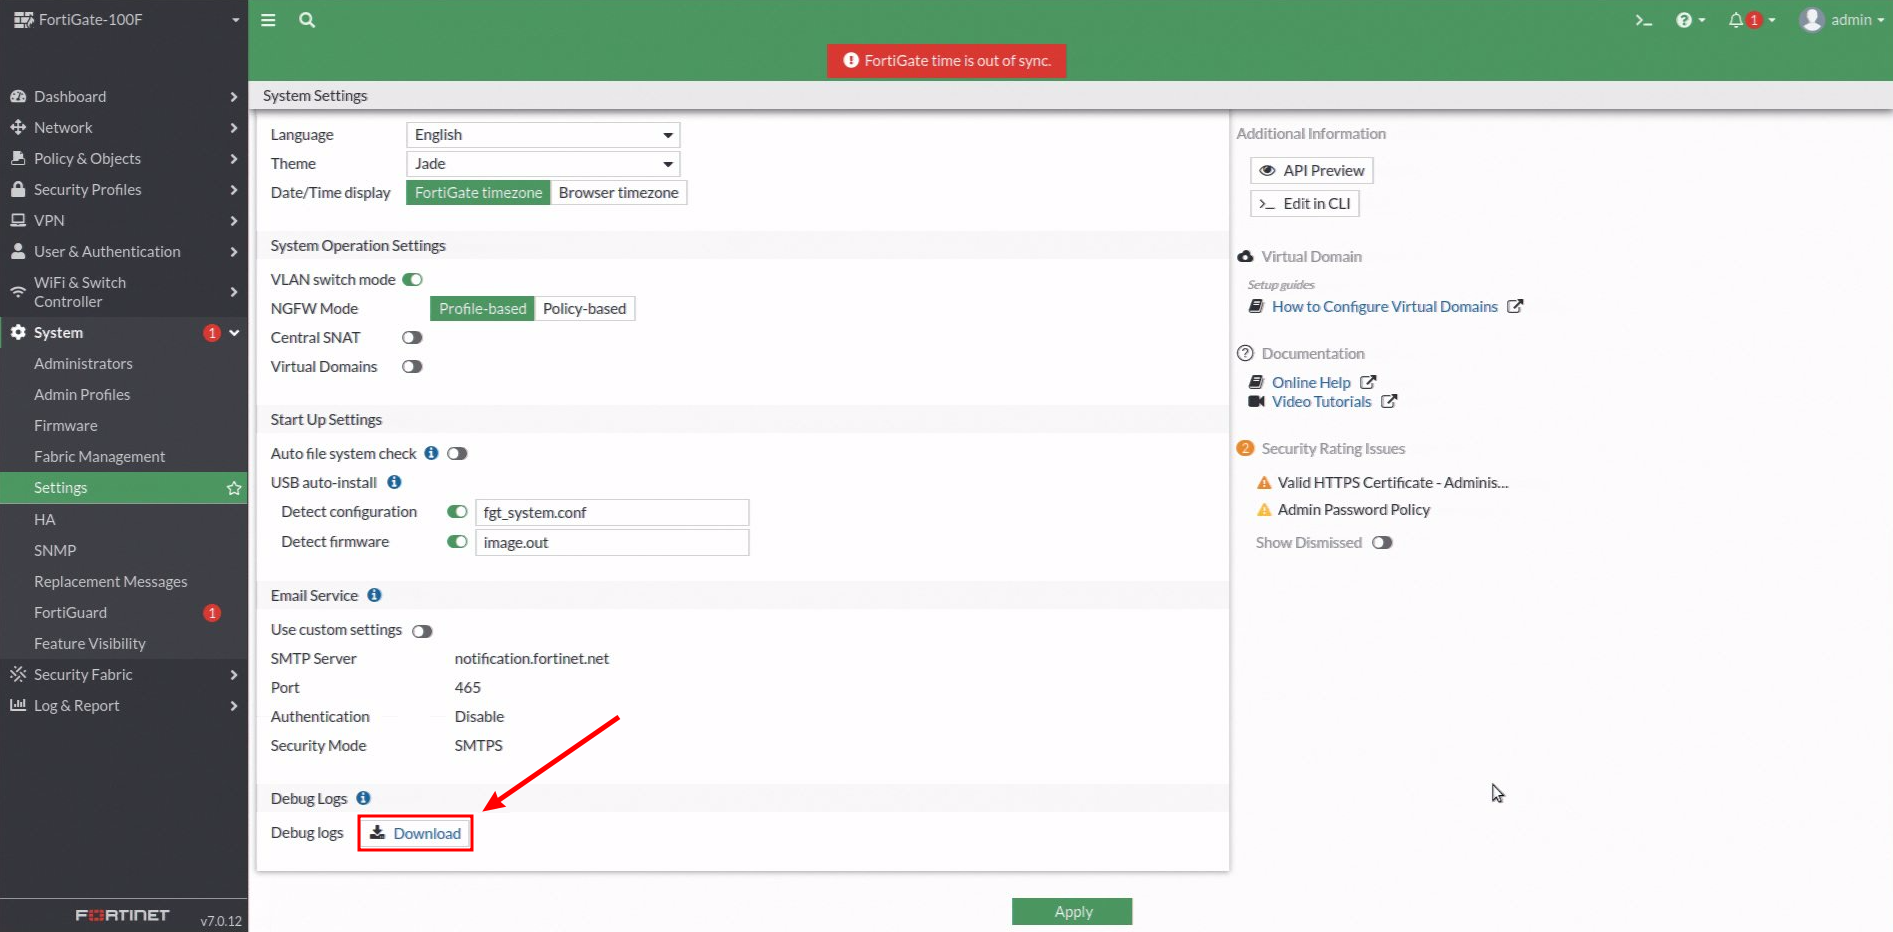Open Admin Password Policy issue
1893x932 pixels.
point(1354,510)
